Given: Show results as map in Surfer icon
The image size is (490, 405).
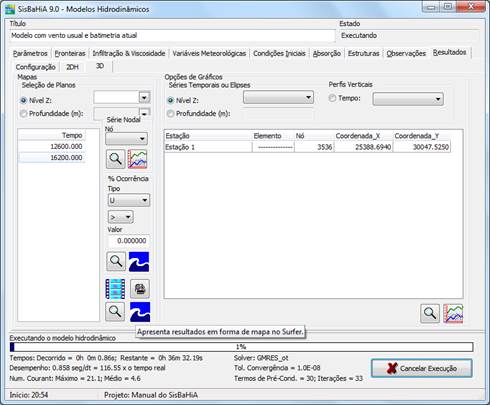Looking at the screenshot, I should [x=140, y=312].
